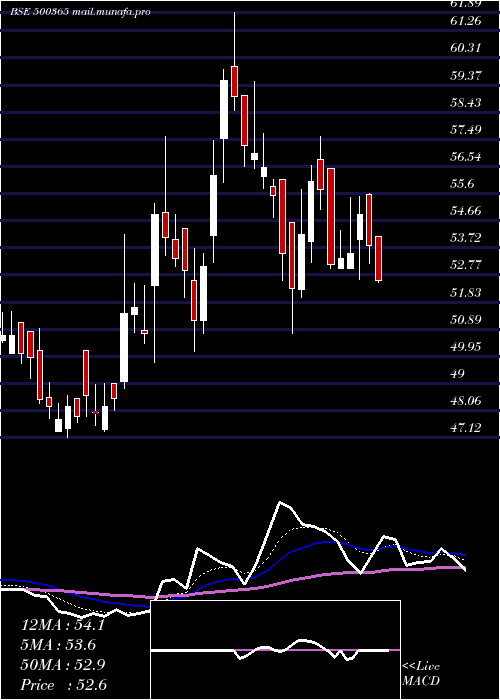The width and height of the screenshot is (500, 700).
Task: Click the 59.37 price axis label
Action: coord(466,75)
